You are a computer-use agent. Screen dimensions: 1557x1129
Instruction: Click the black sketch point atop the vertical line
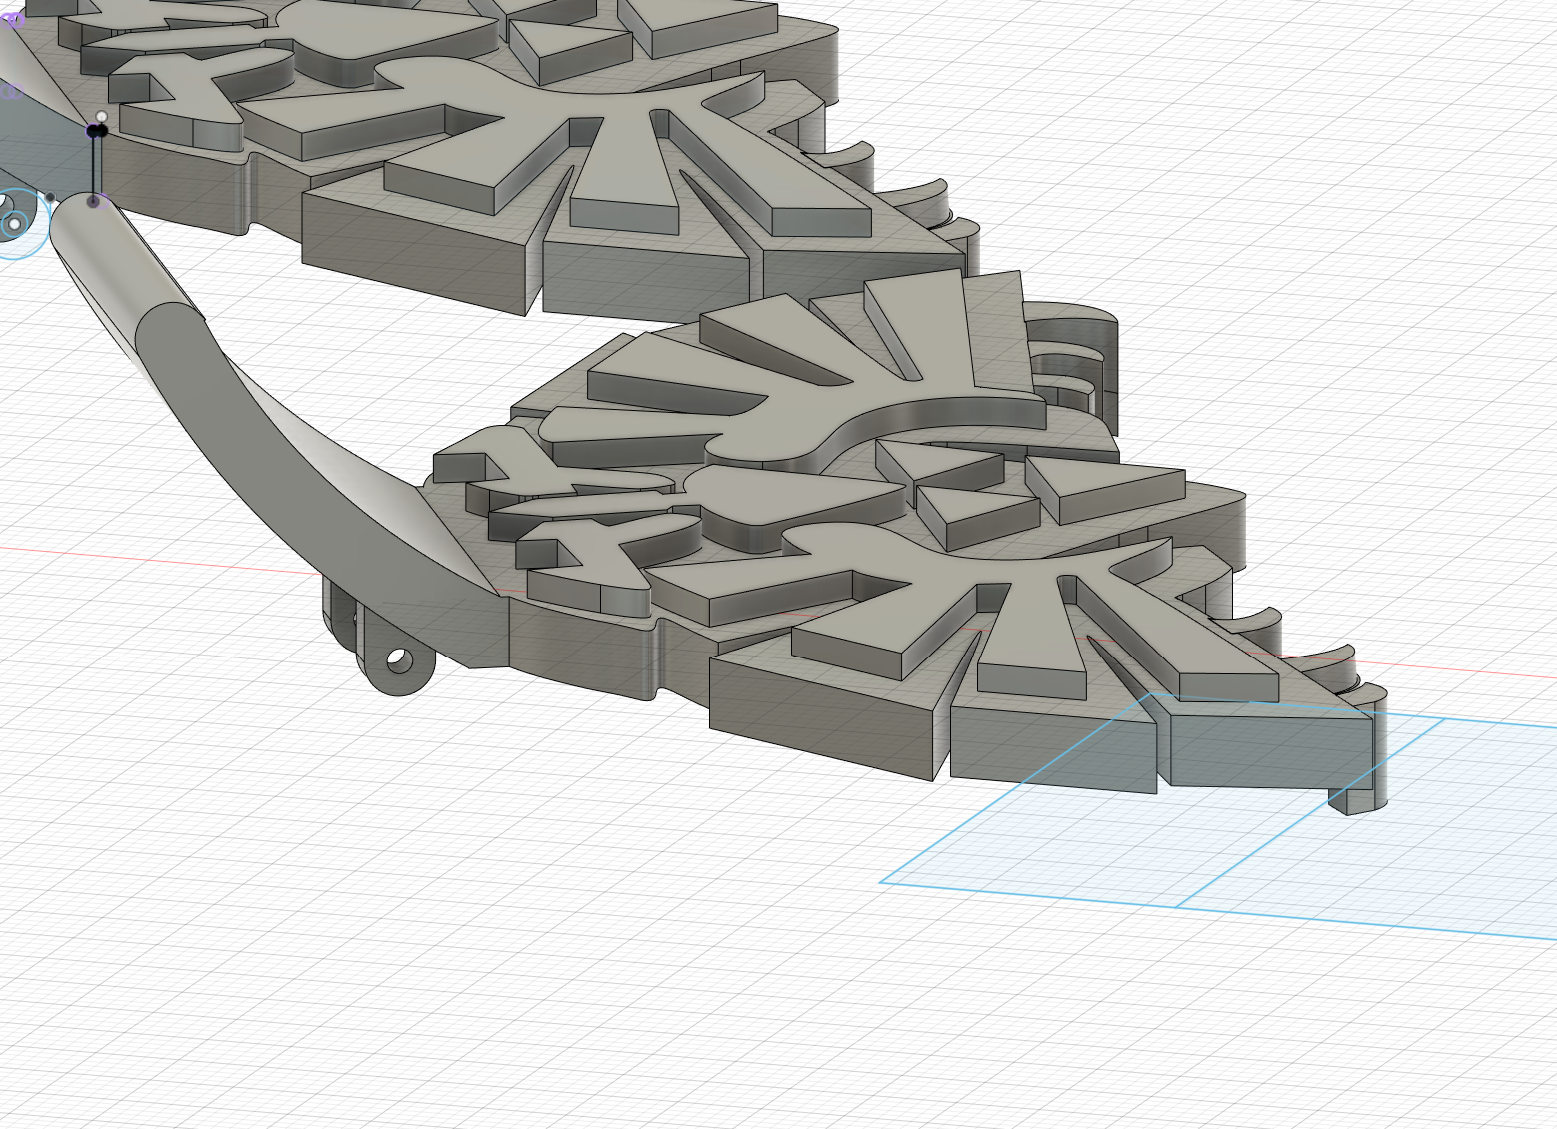(96, 131)
